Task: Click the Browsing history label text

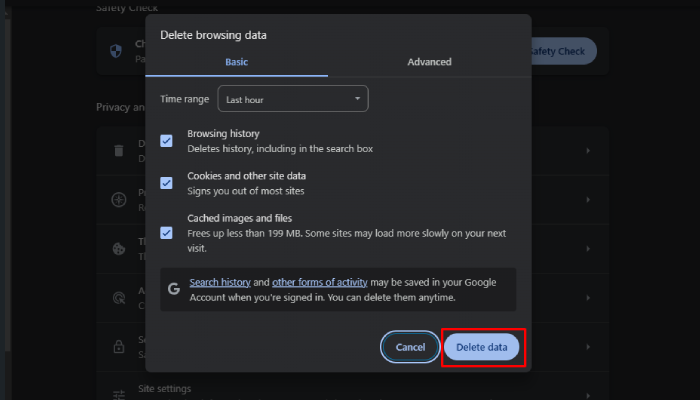Action: tap(223, 133)
